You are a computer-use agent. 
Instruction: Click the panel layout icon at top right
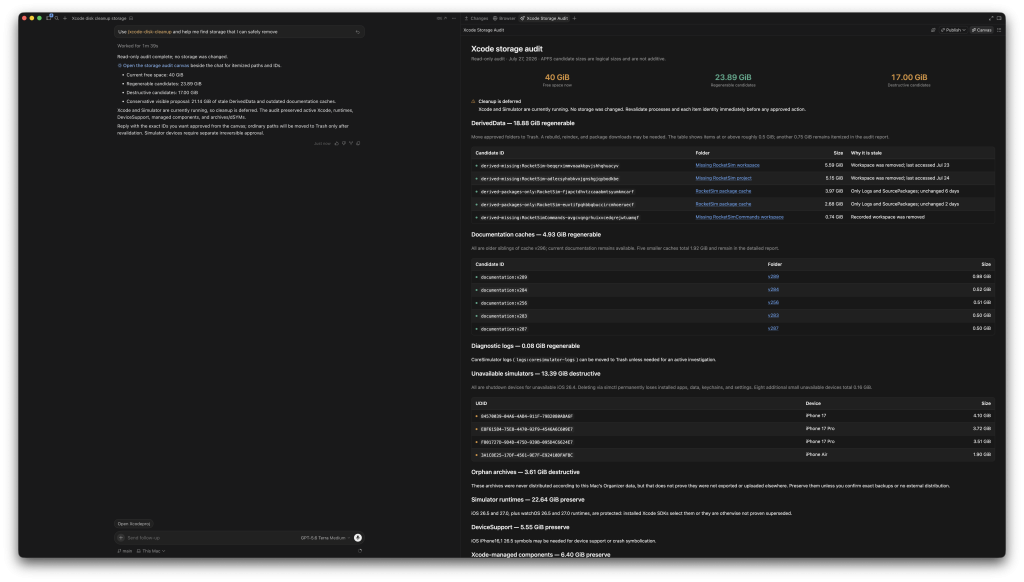(999, 18)
